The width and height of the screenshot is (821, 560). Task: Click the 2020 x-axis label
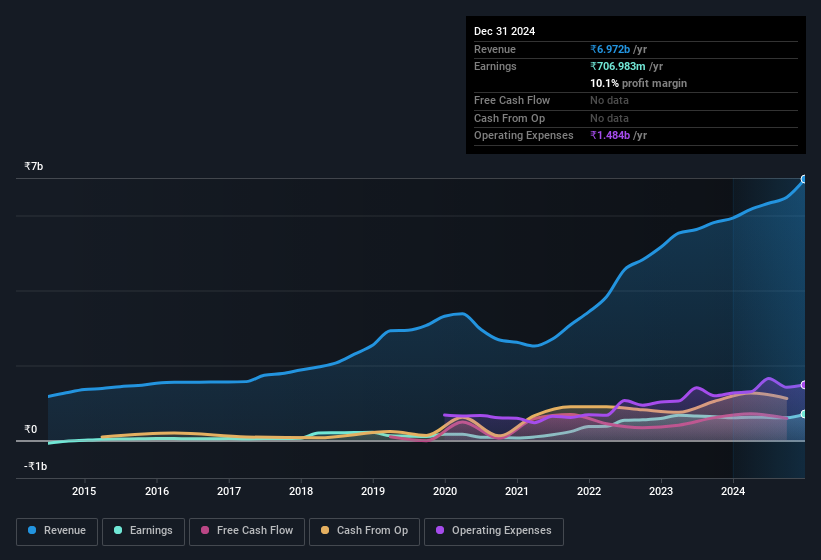tap(445, 491)
